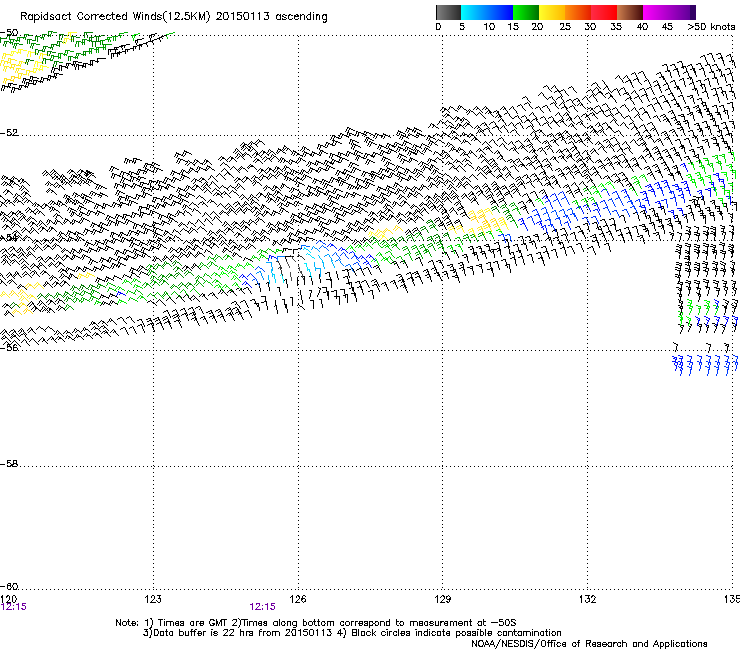Click the '-58' latitude axis label

[9, 464]
